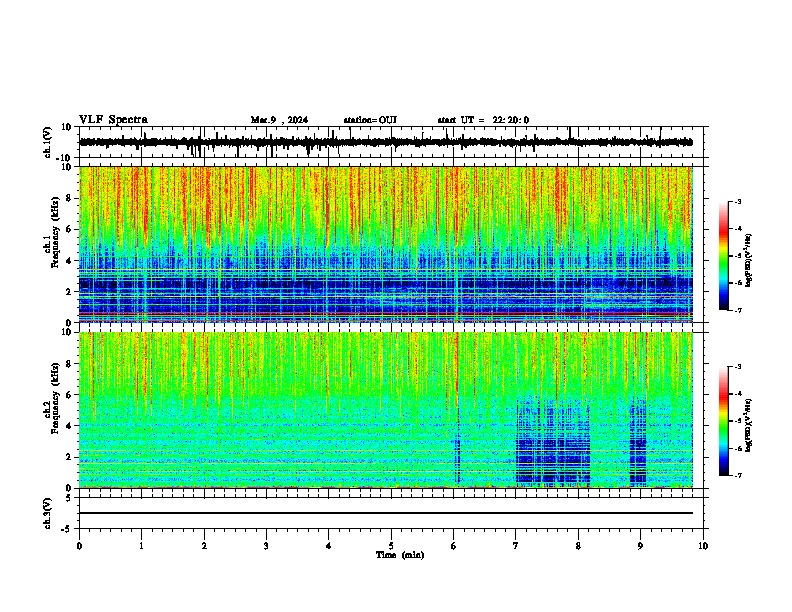This screenshot has width=792, height=612.
Task: Click the "5" tick on ch.3 voltage axis
Action: (69, 498)
